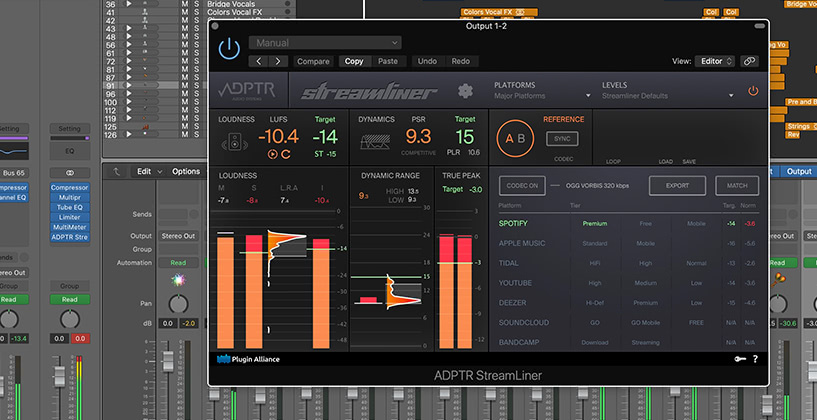Image resolution: width=817 pixels, height=420 pixels.
Task: Open the ADPTR Stre plugin slot
Action: click(70, 238)
